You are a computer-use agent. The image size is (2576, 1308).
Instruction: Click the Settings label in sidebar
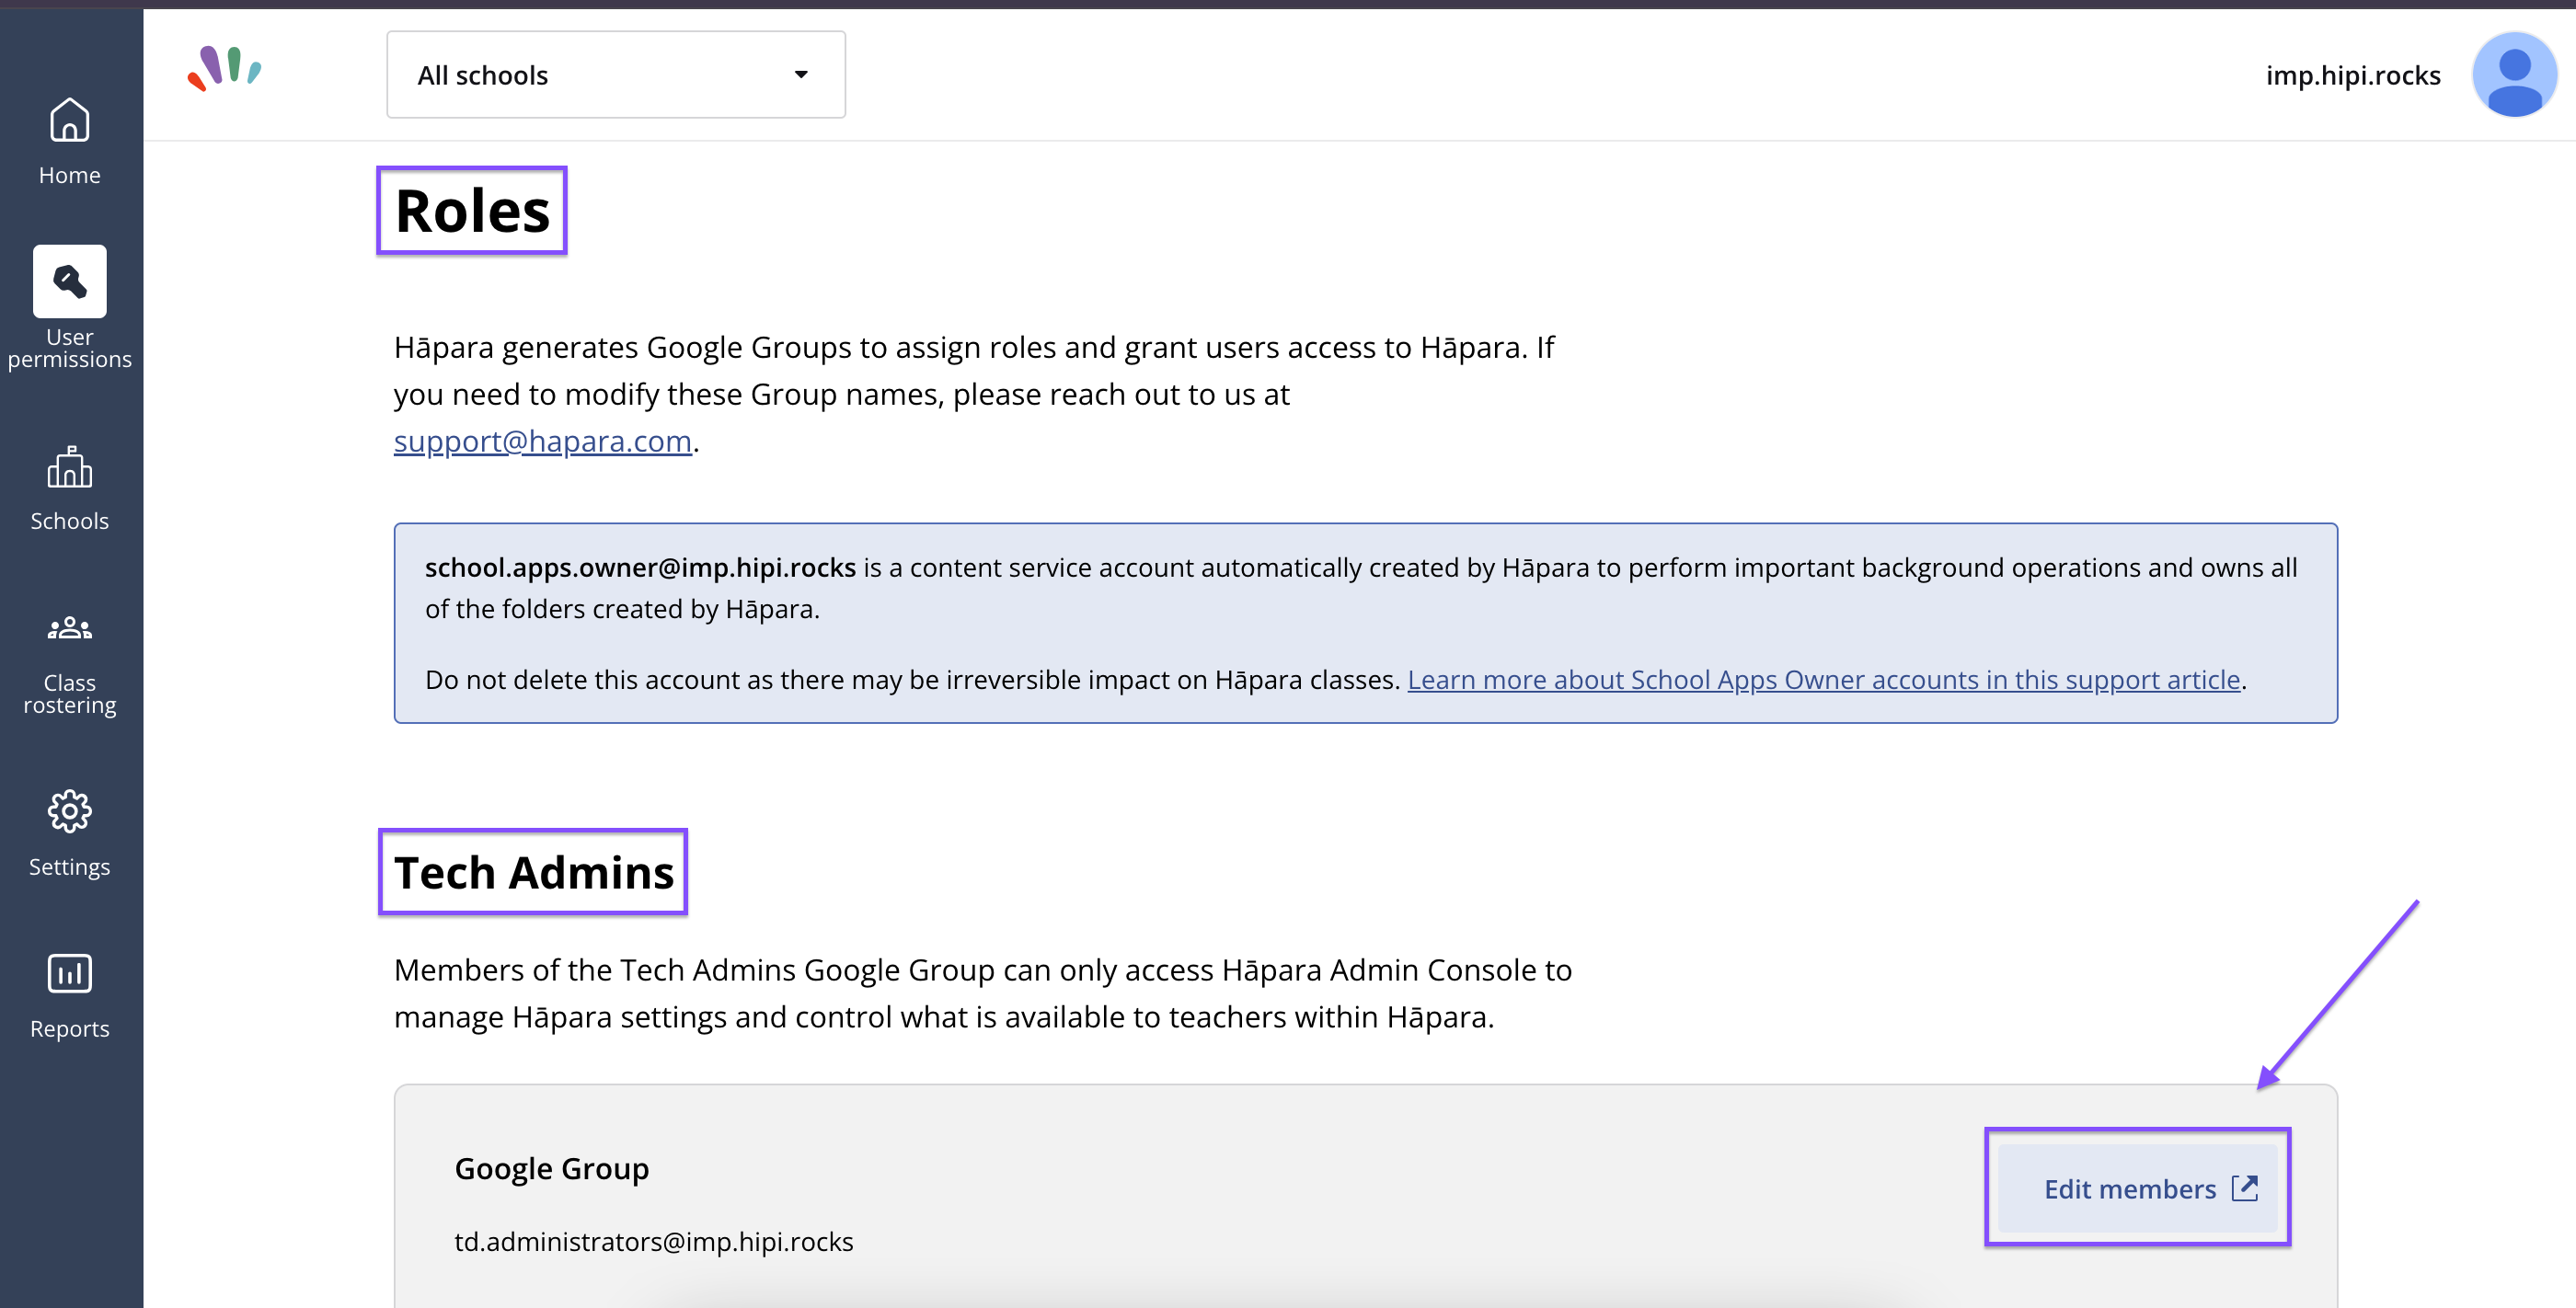pos(69,867)
